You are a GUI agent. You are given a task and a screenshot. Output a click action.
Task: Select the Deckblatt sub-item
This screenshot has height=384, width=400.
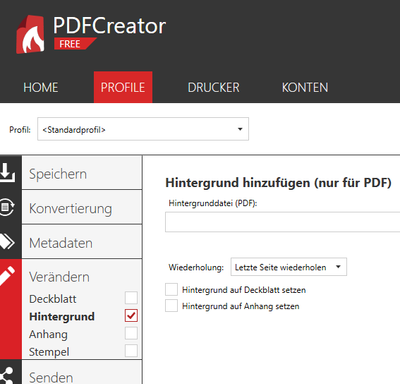click(53, 299)
